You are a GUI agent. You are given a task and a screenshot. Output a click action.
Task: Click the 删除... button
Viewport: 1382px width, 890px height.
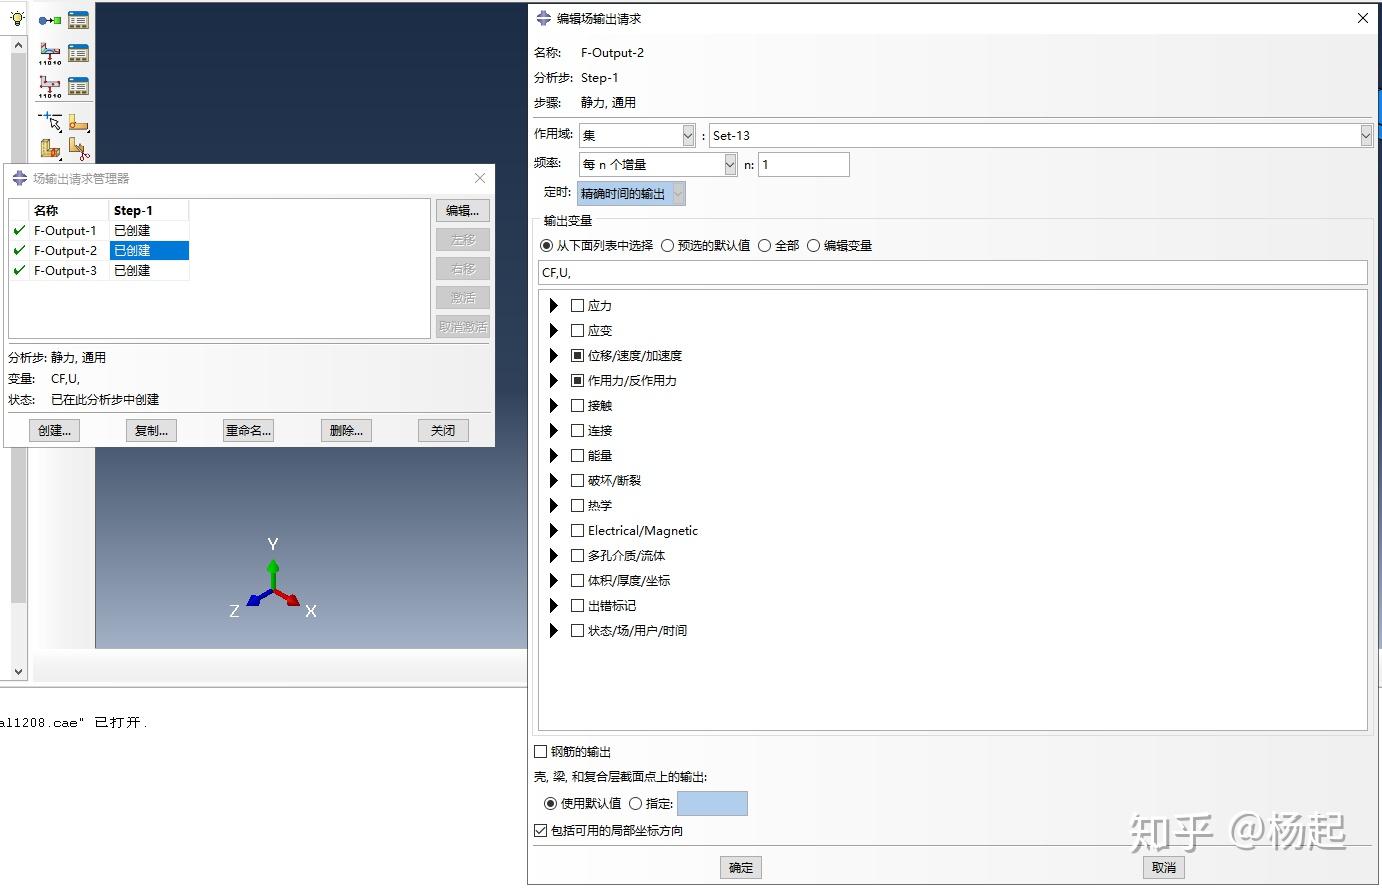coord(346,430)
